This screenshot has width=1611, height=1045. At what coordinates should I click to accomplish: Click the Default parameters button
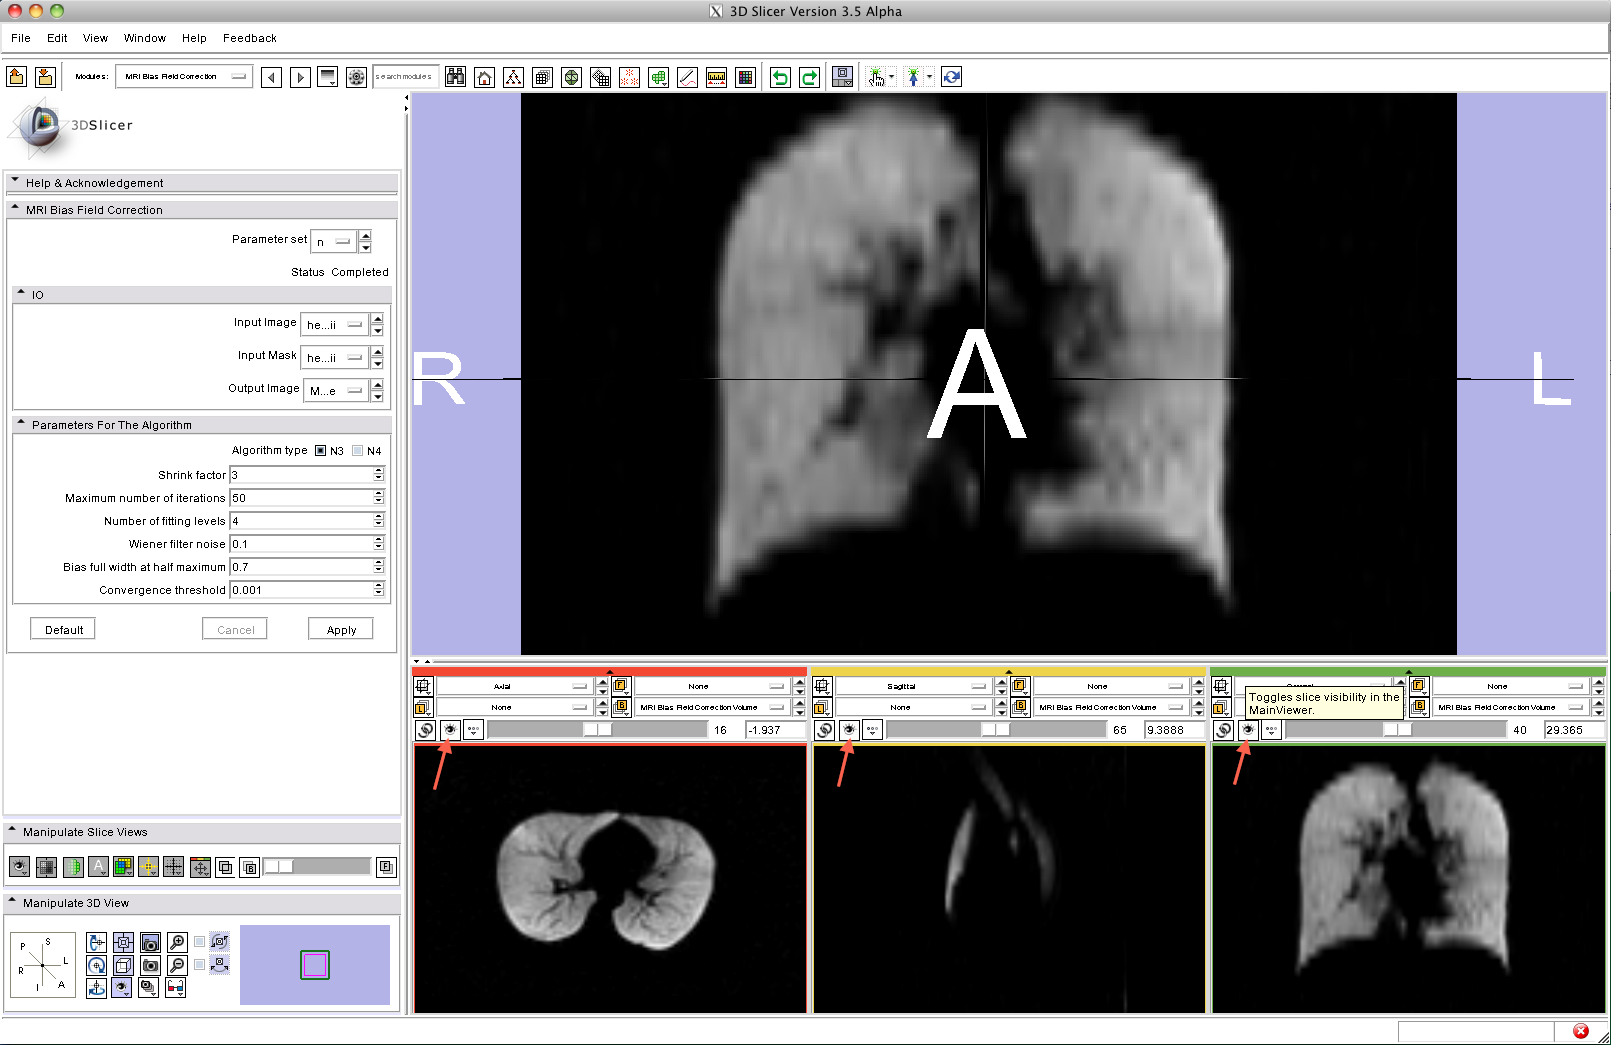pos(64,630)
